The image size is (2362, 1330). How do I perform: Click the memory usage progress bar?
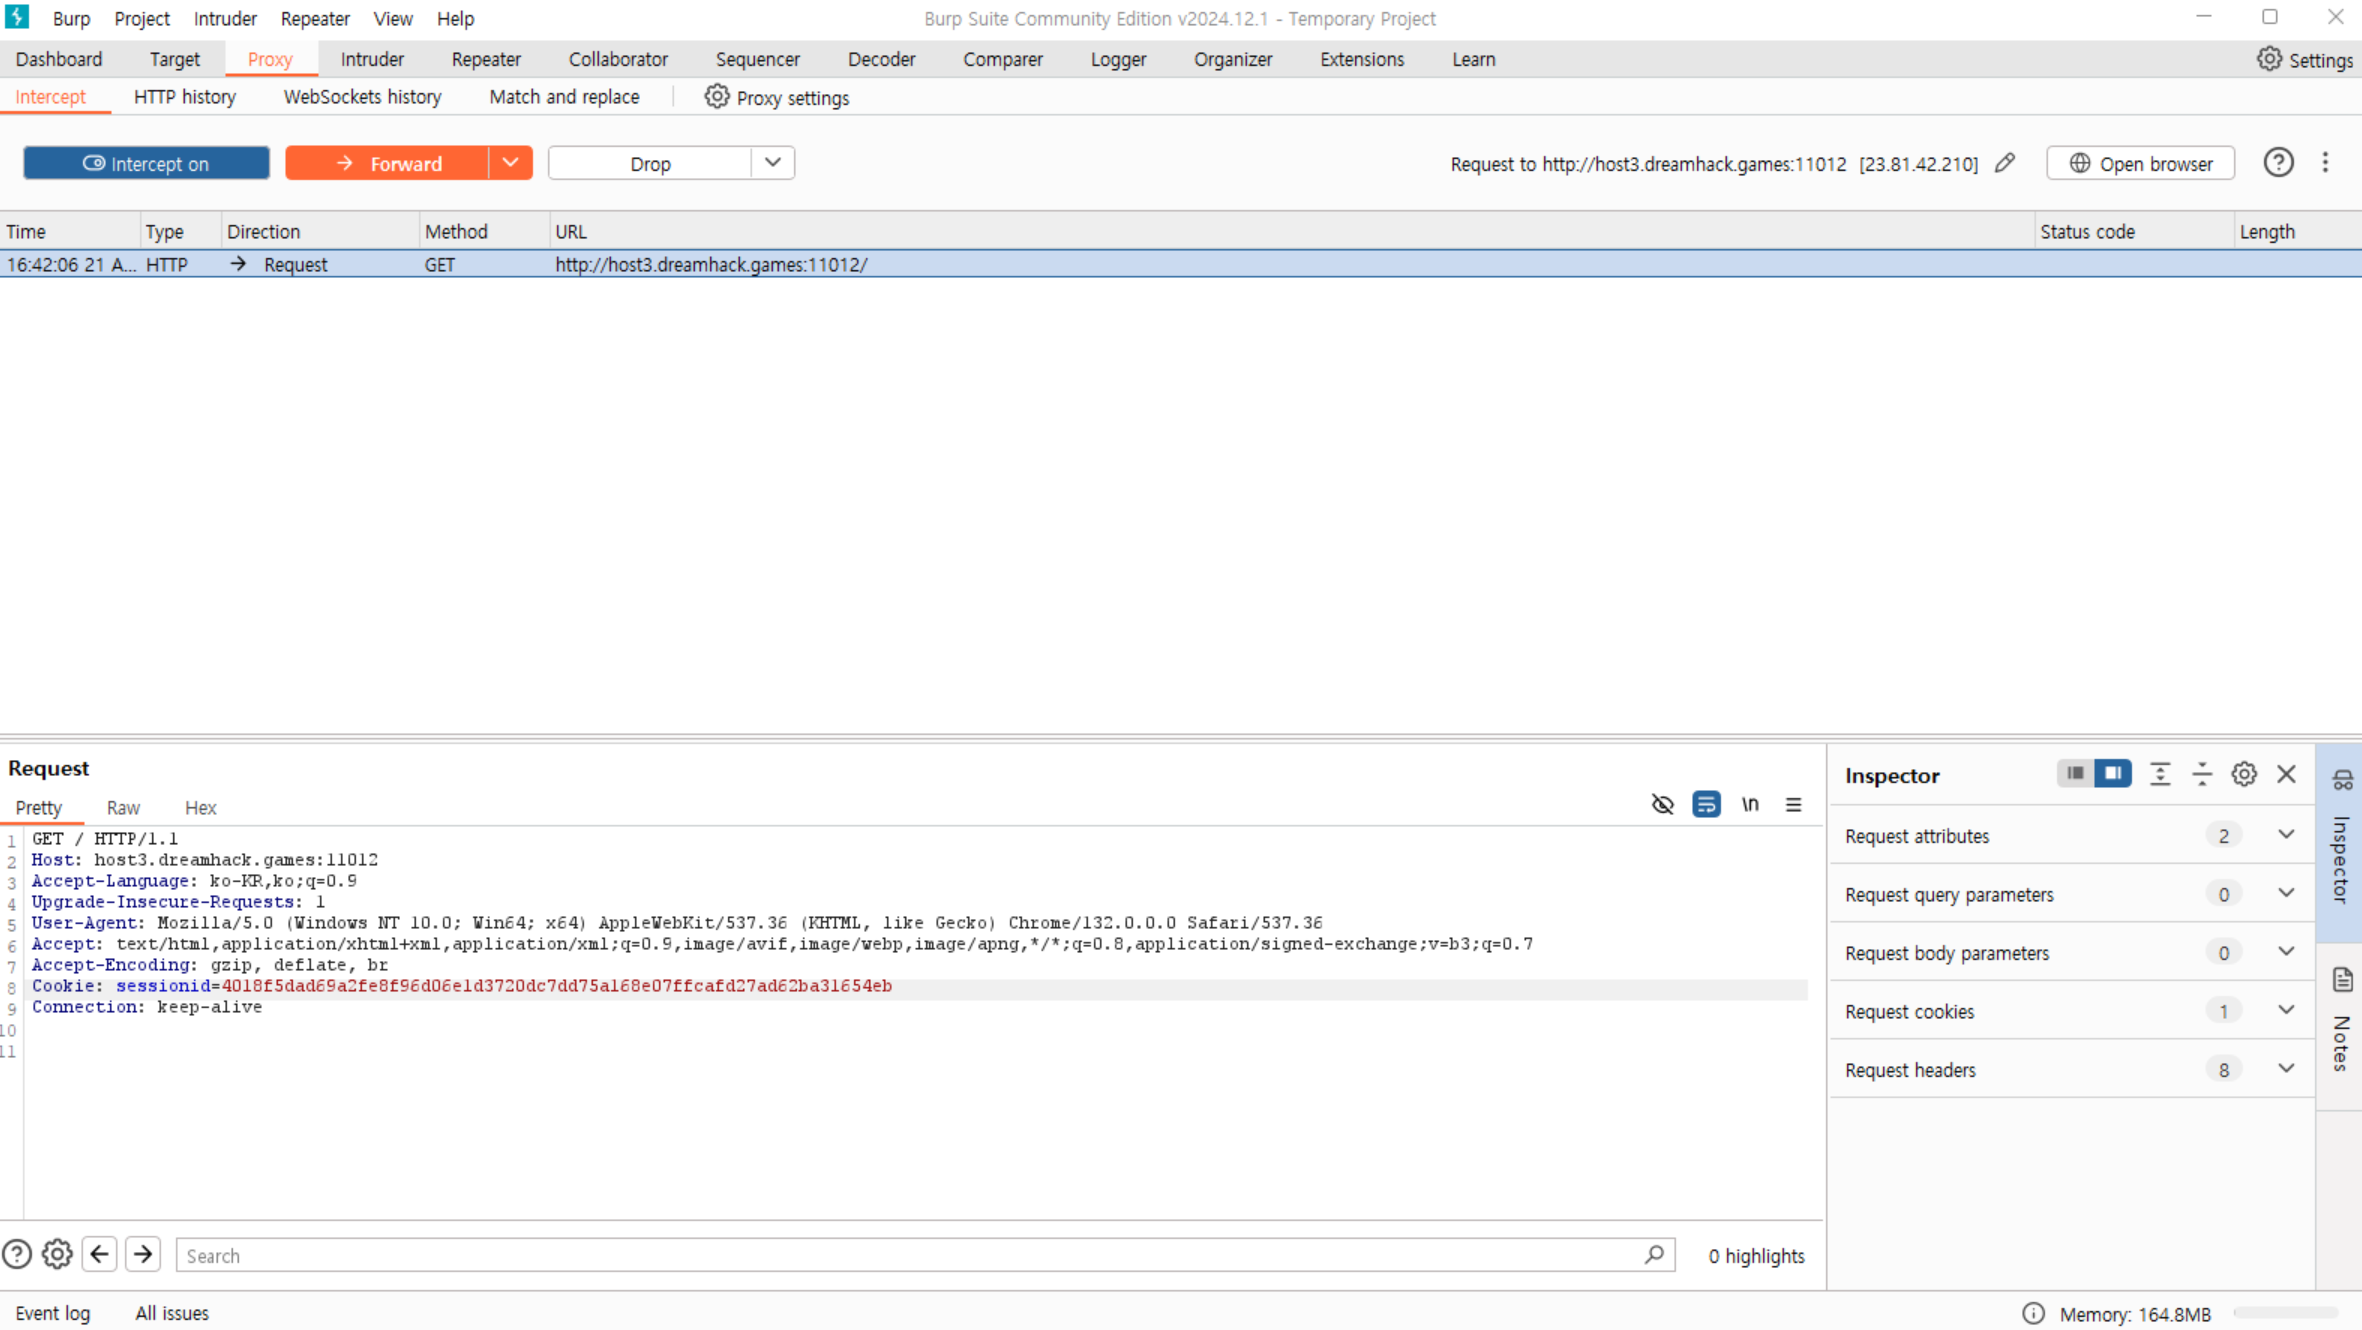[2284, 1313]
